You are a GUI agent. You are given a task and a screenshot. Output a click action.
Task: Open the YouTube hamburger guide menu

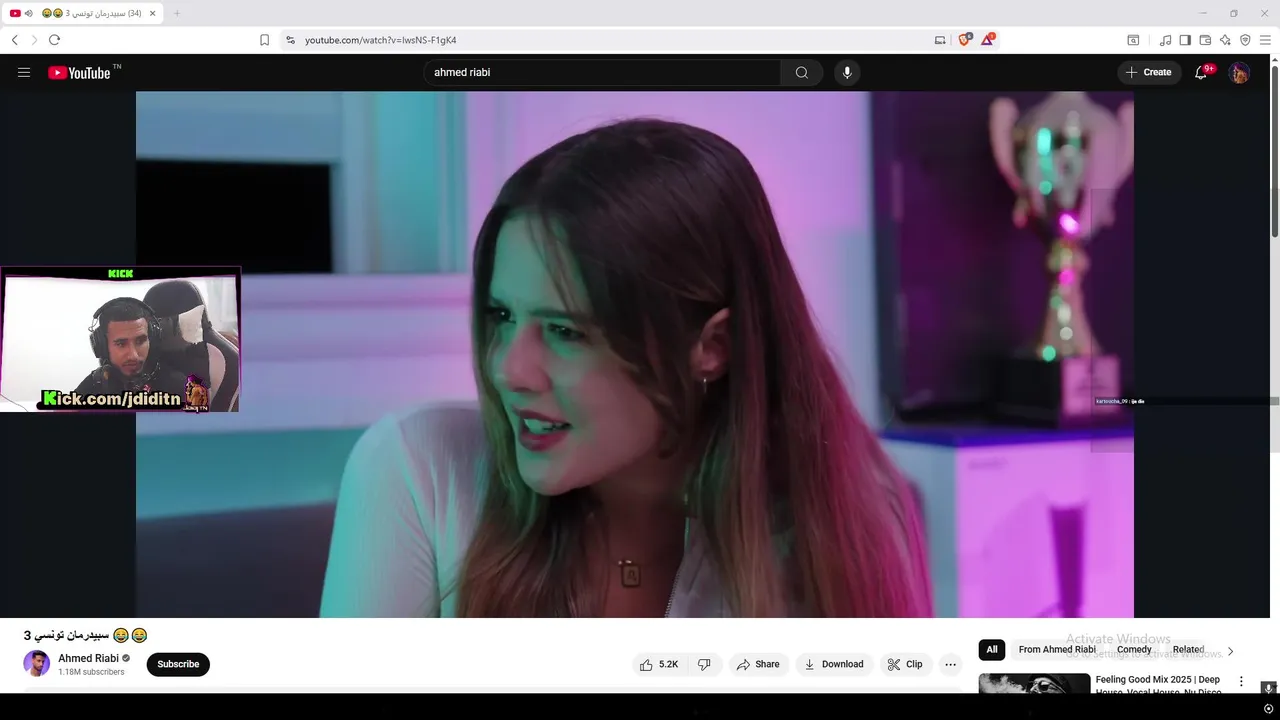tap(24, 72)
